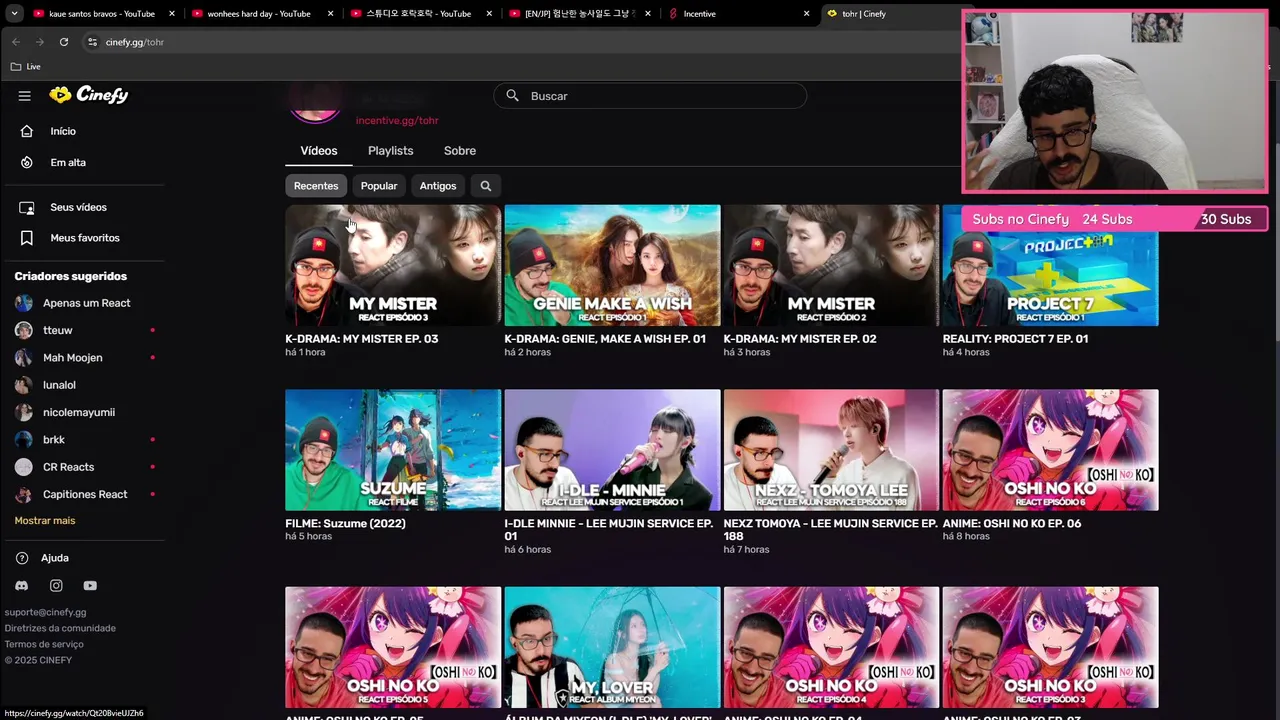Close the Incentive browser tab
1280x720 pixels.
point(807,14)
